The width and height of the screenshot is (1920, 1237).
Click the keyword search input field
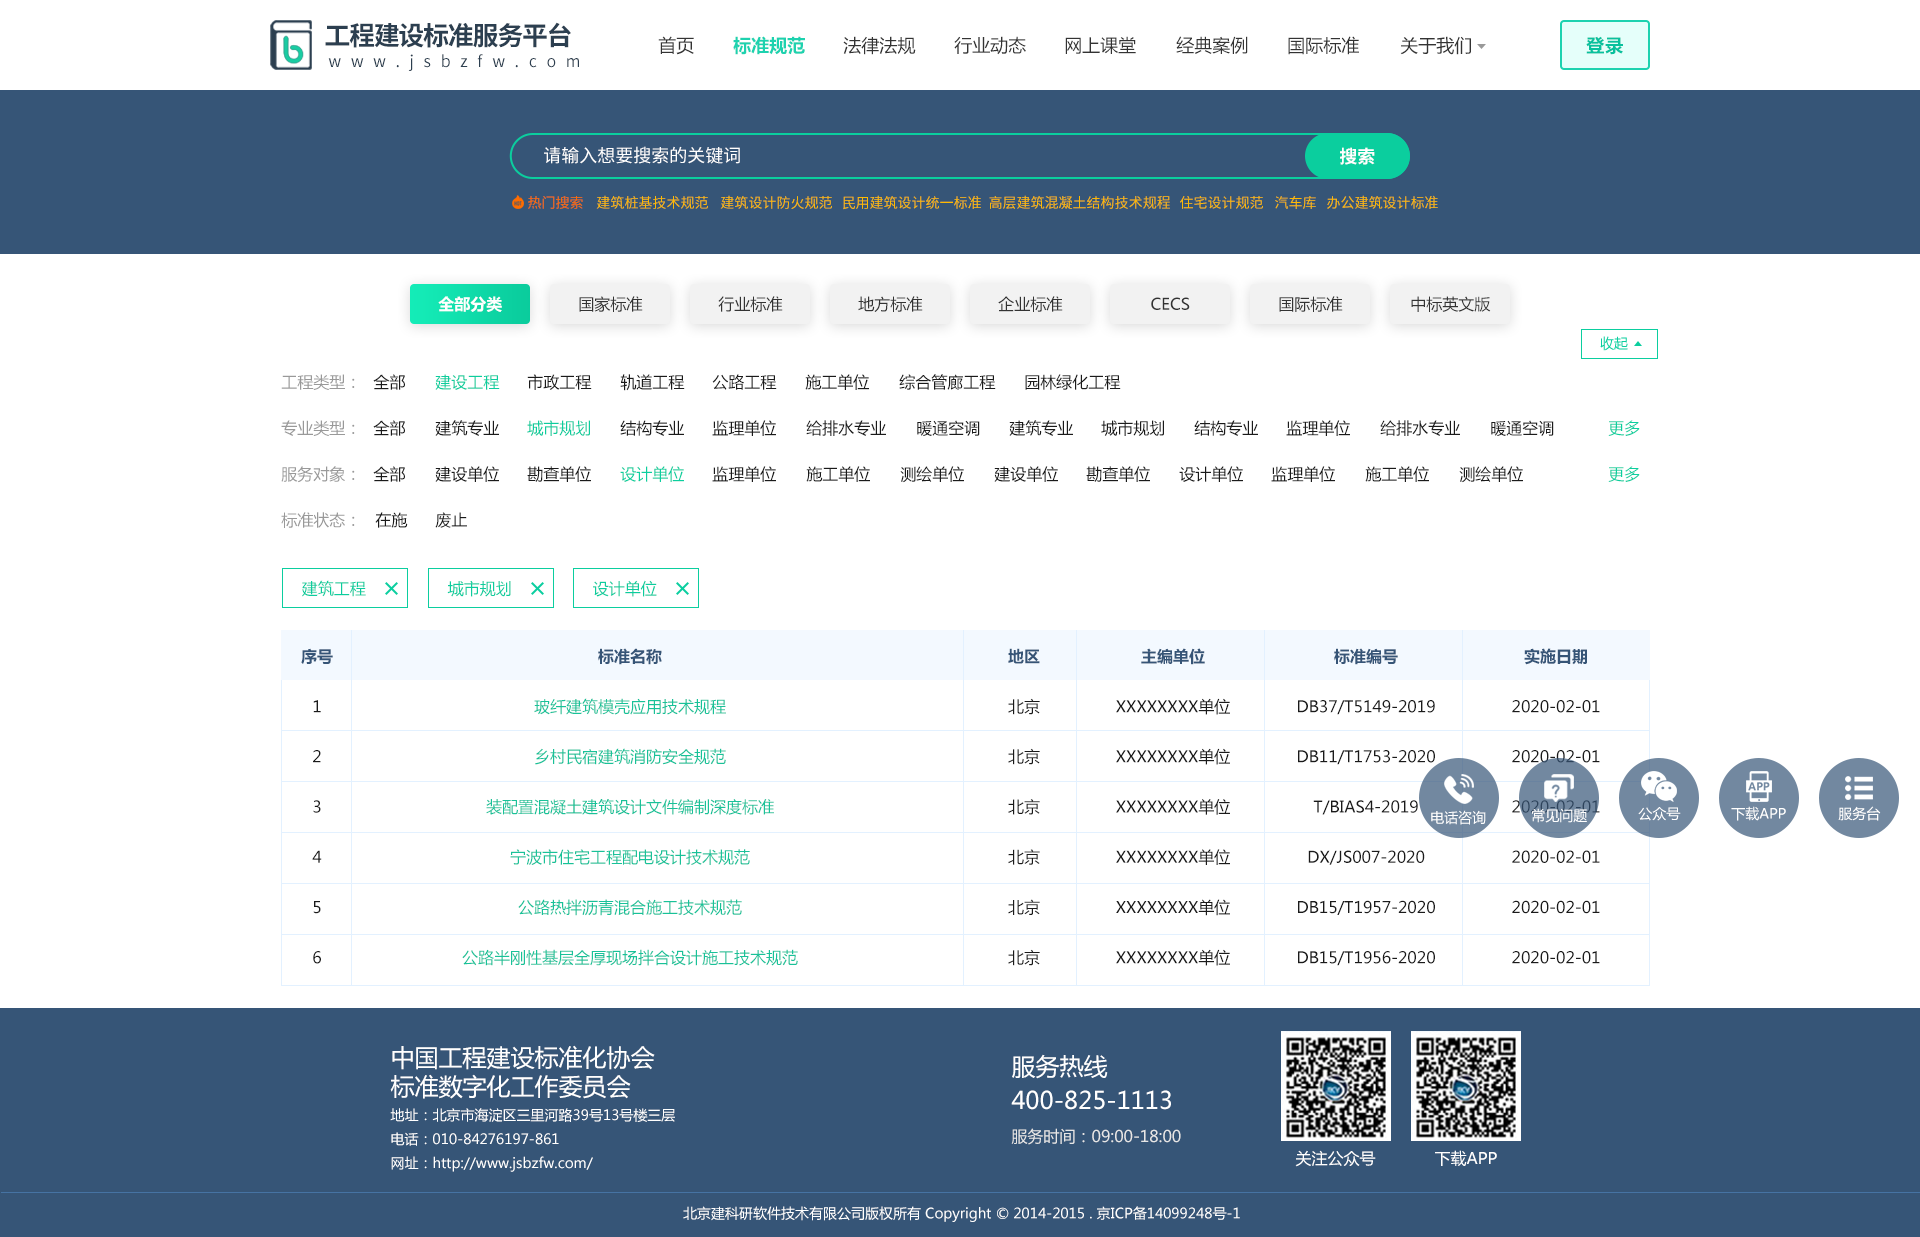[x=900, y=156]
